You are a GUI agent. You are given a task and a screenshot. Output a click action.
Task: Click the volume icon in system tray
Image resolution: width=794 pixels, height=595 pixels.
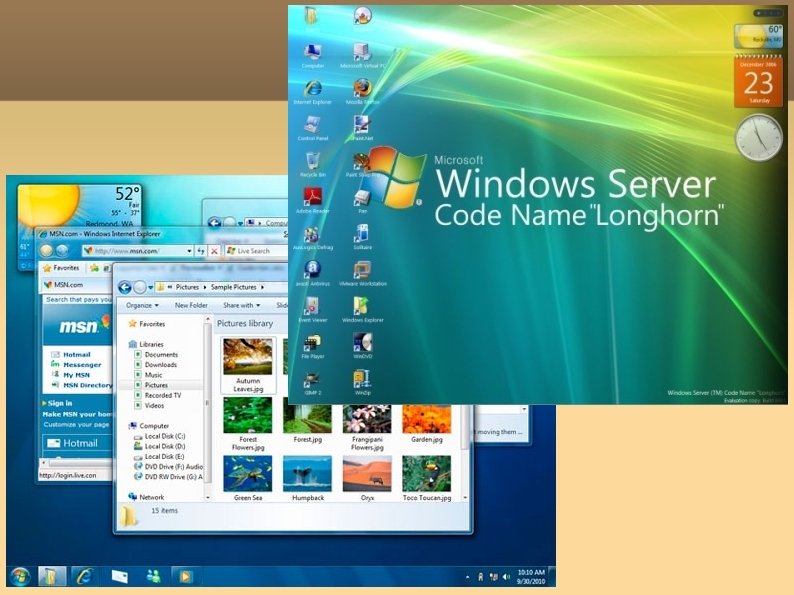(x=506, y=576)
